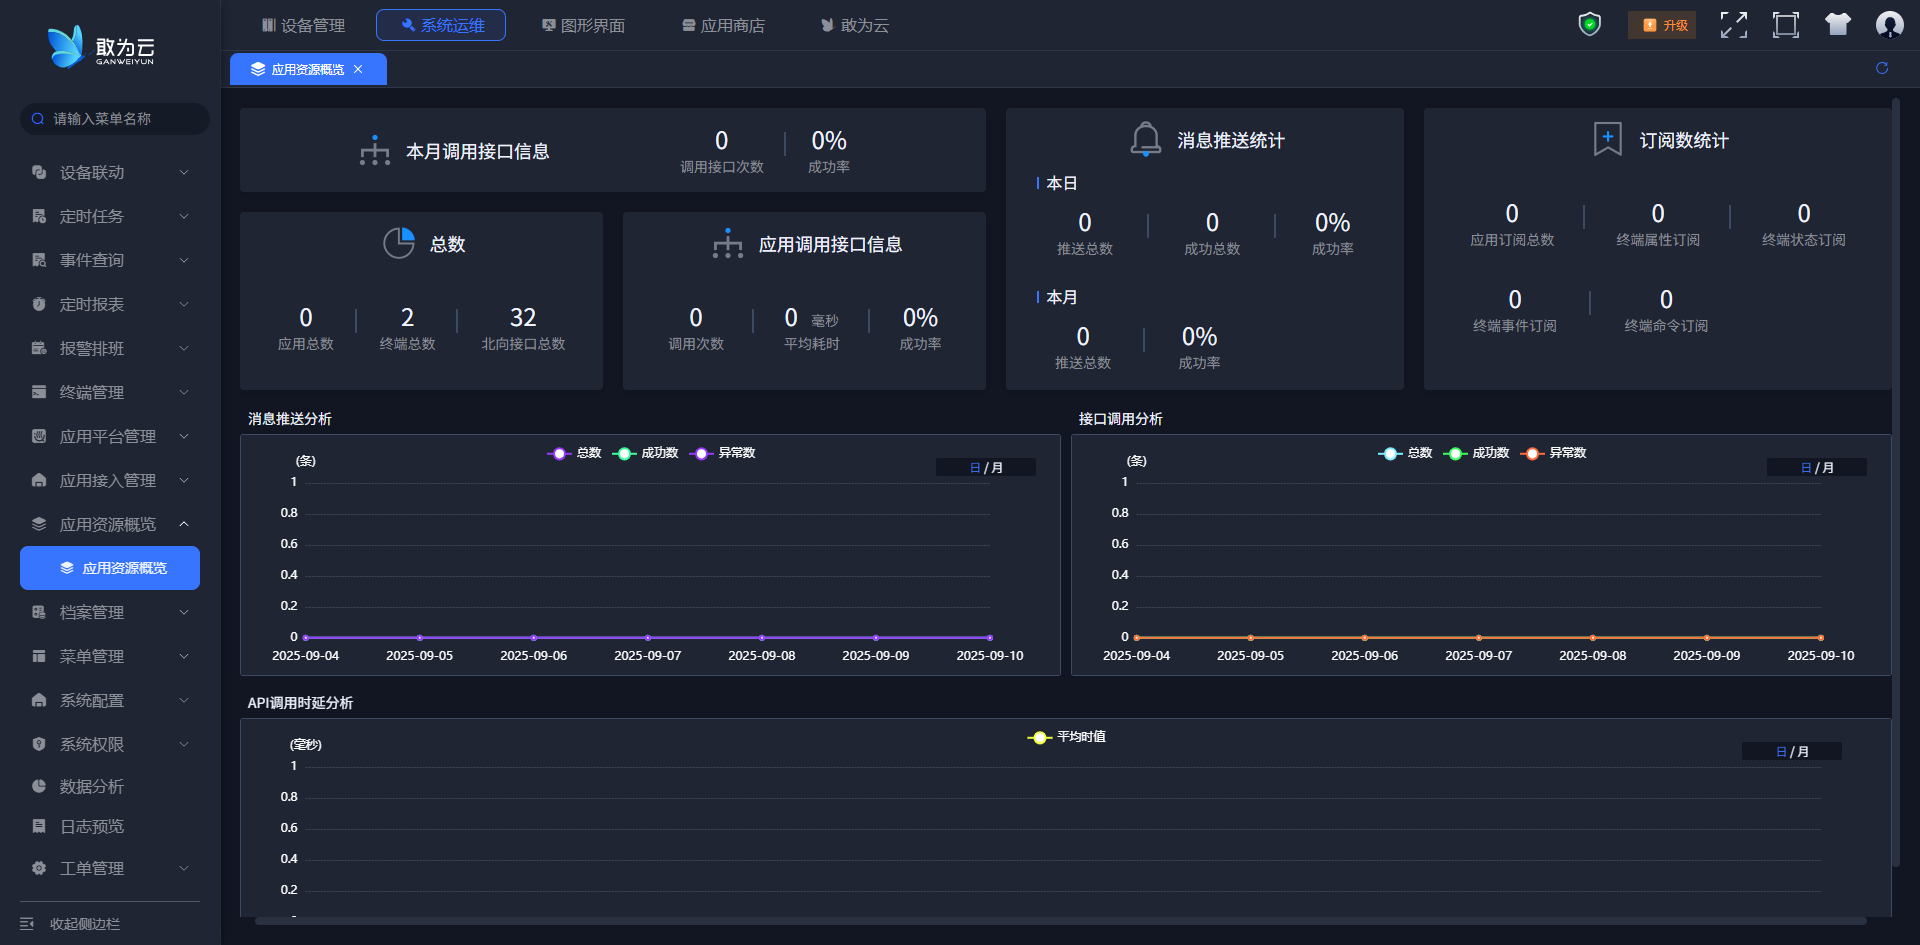Enter fullscreen using the expand arrows icon
This screenshot has width=1920, height=945.
1733,25
